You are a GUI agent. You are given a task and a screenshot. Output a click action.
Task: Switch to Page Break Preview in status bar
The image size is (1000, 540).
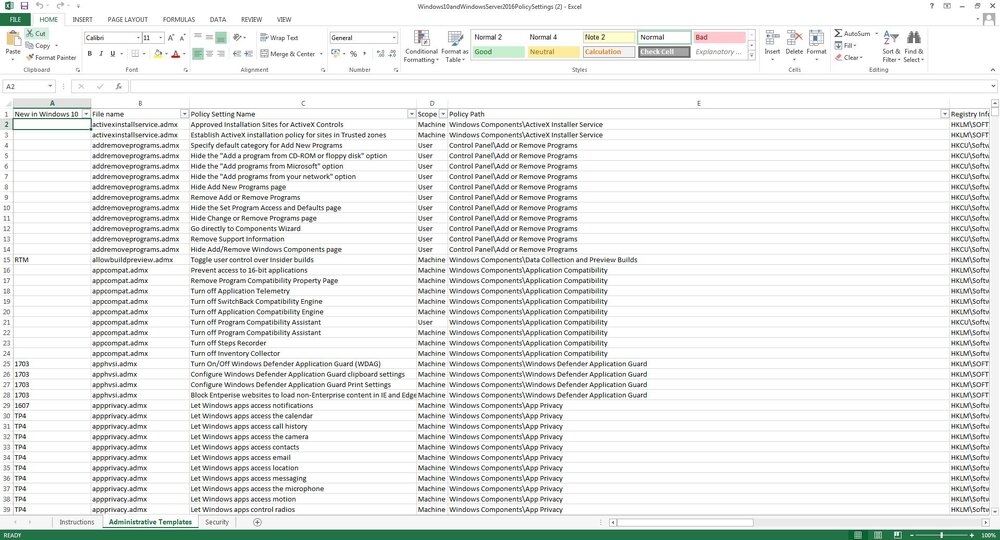point(897,535)
